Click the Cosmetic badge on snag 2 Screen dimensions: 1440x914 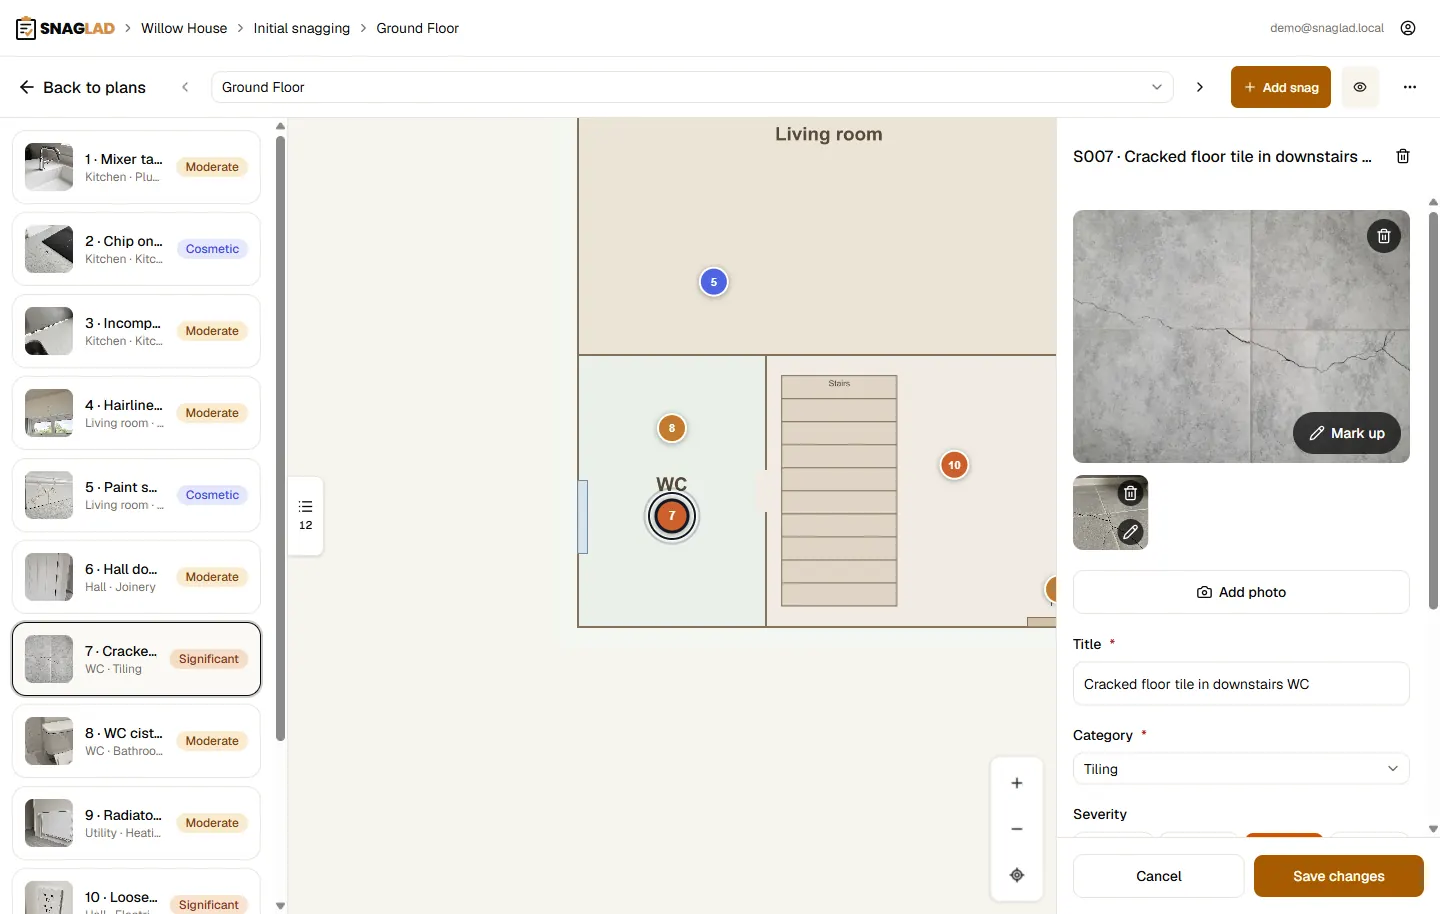coord(212,249)
